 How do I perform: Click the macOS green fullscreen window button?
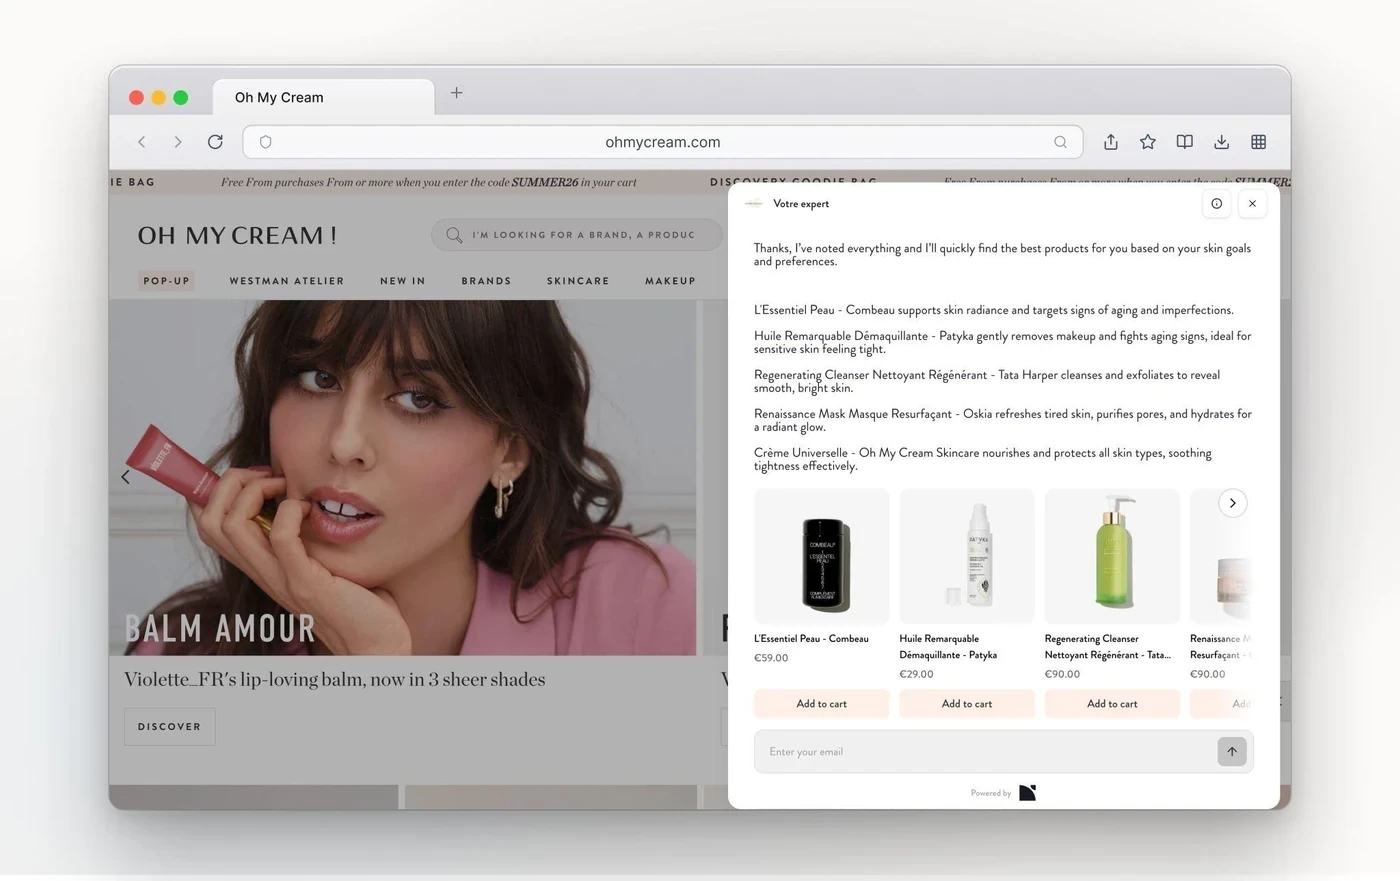[181, 97]
